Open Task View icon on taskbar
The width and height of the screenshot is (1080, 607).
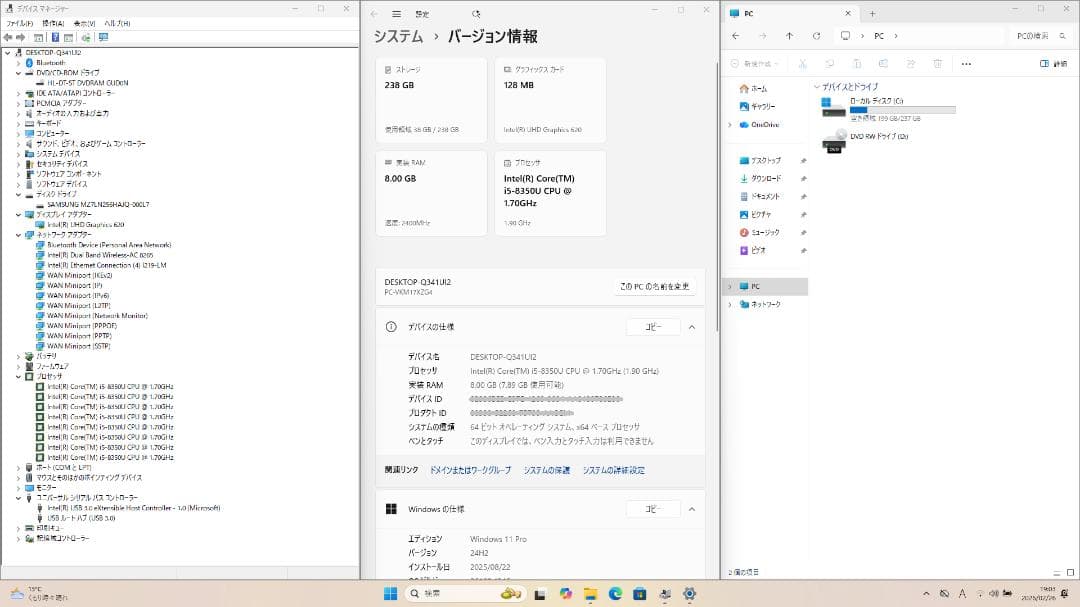[x=540, y=593]
